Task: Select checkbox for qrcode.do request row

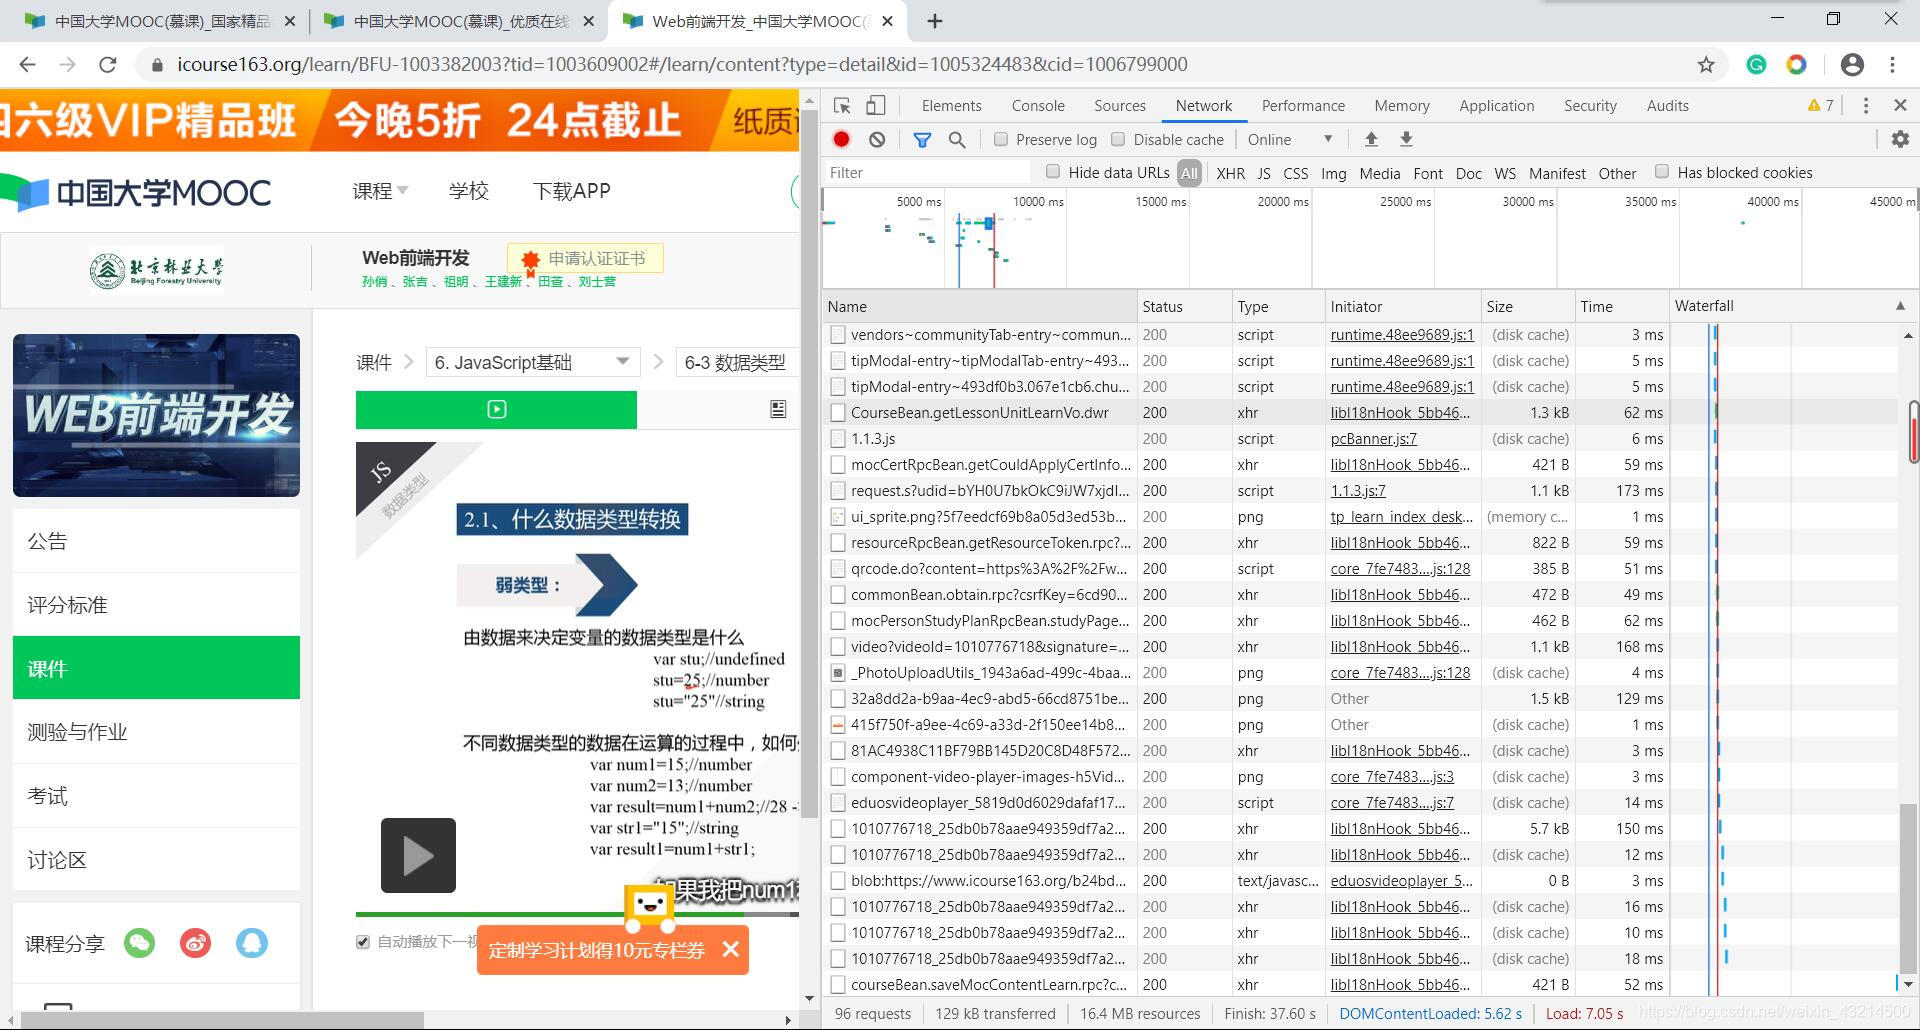Action: [838, 568]
